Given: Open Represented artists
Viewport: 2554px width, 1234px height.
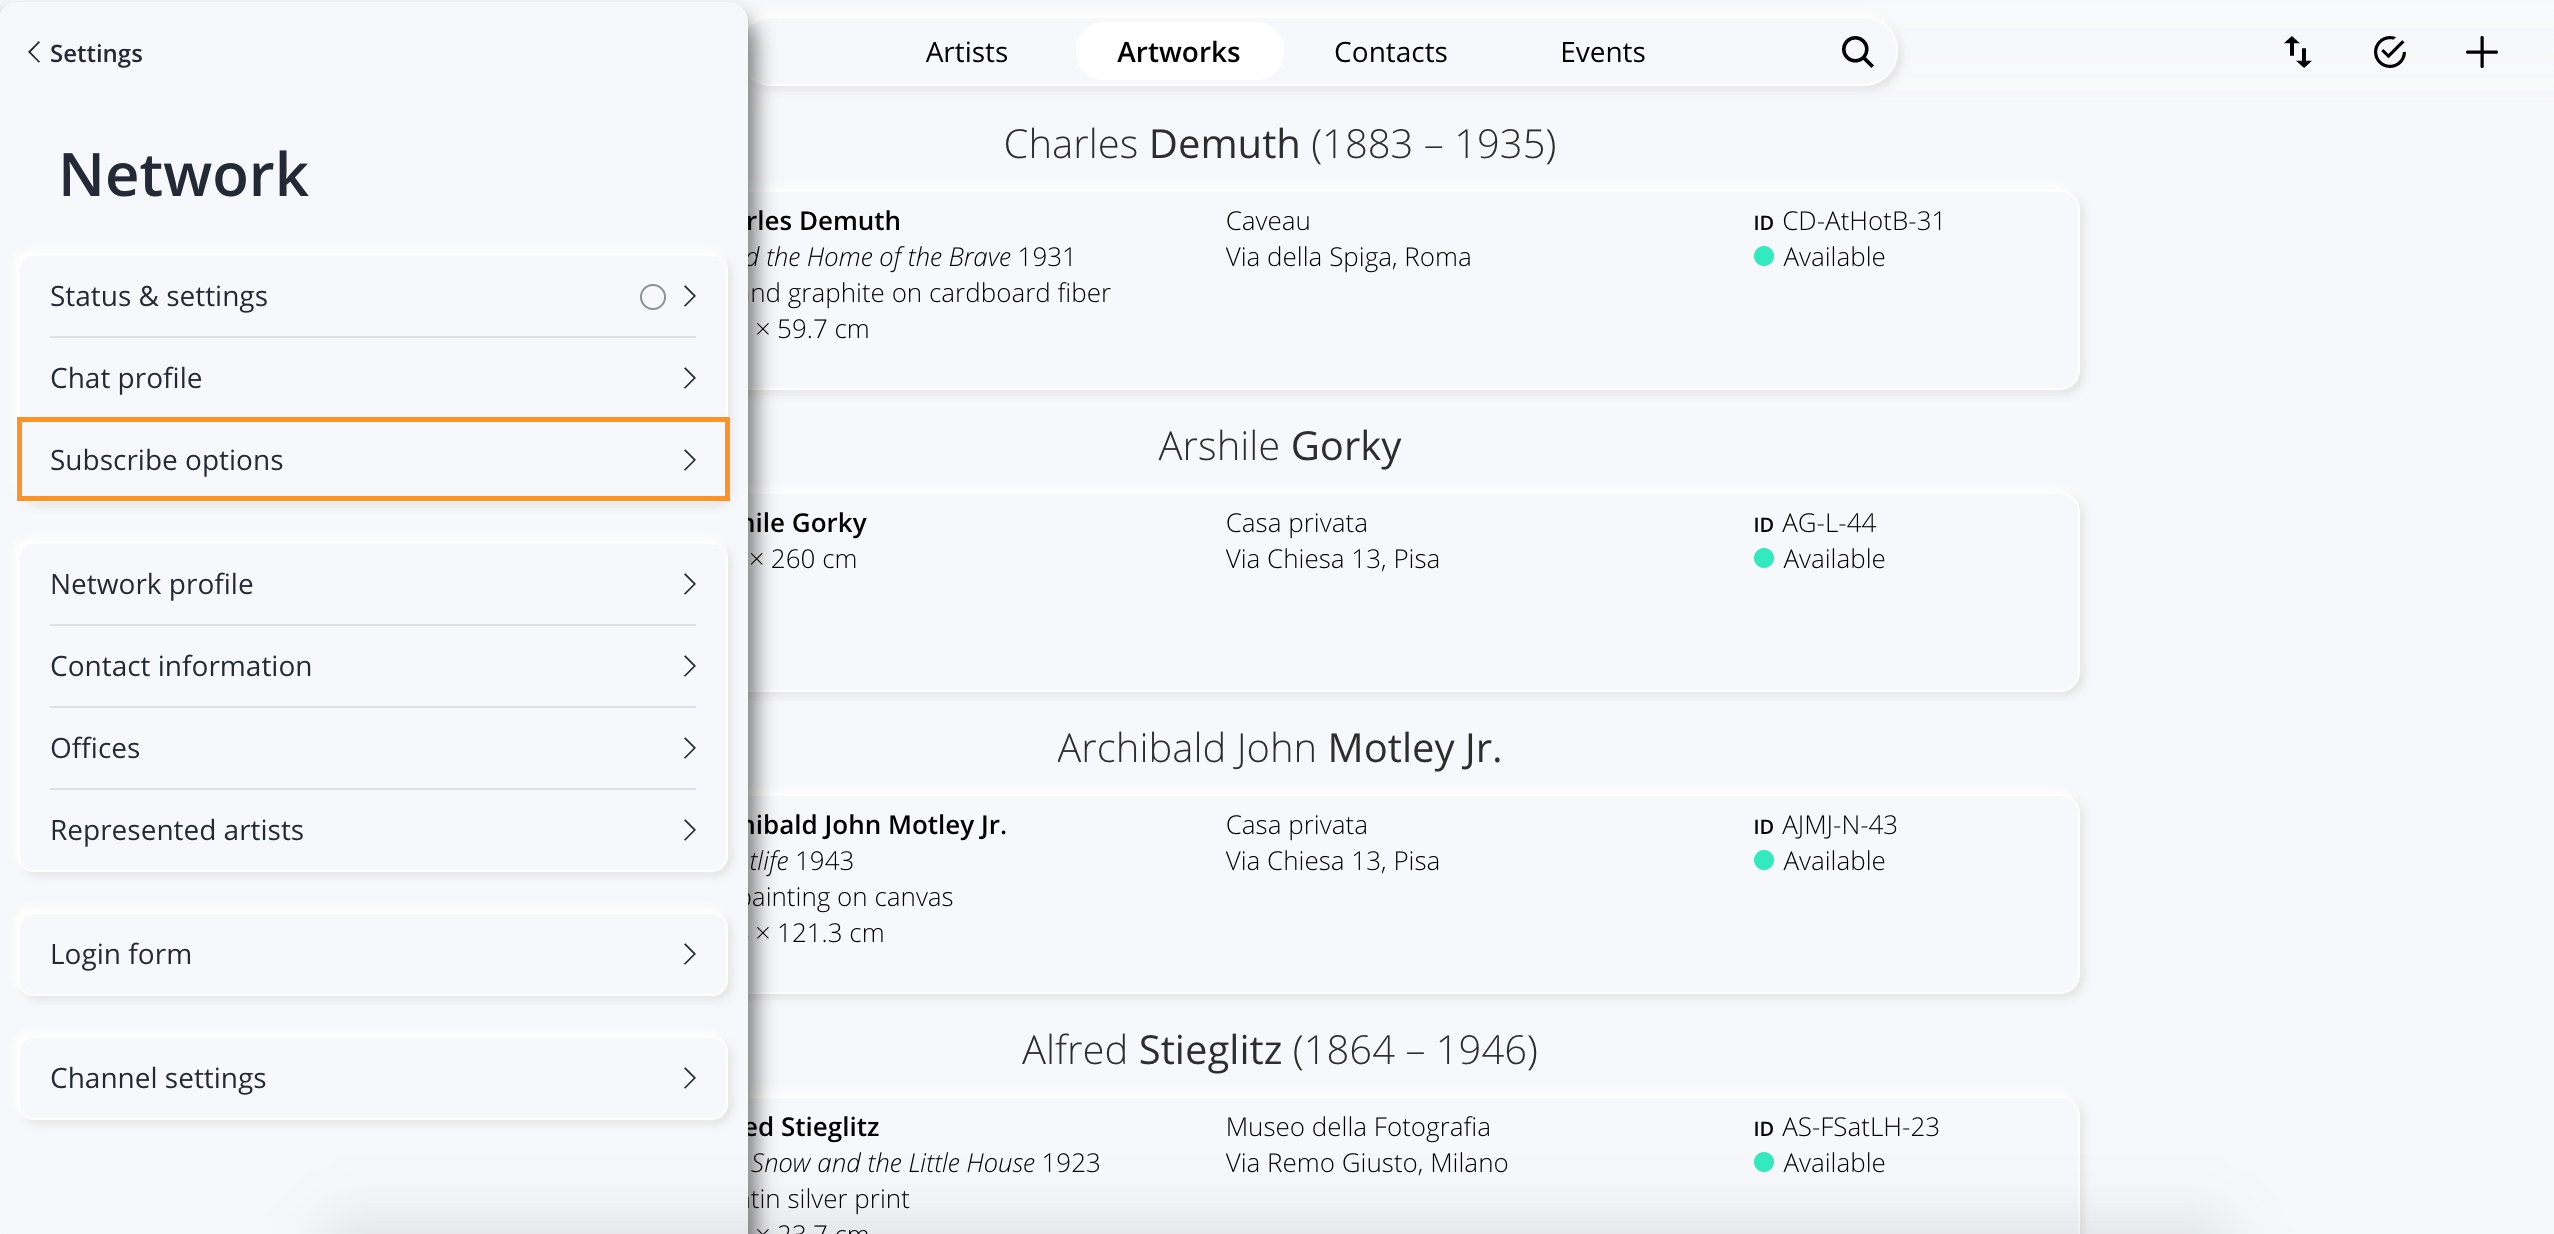Looking at the screenshot, I should (373, 830).
